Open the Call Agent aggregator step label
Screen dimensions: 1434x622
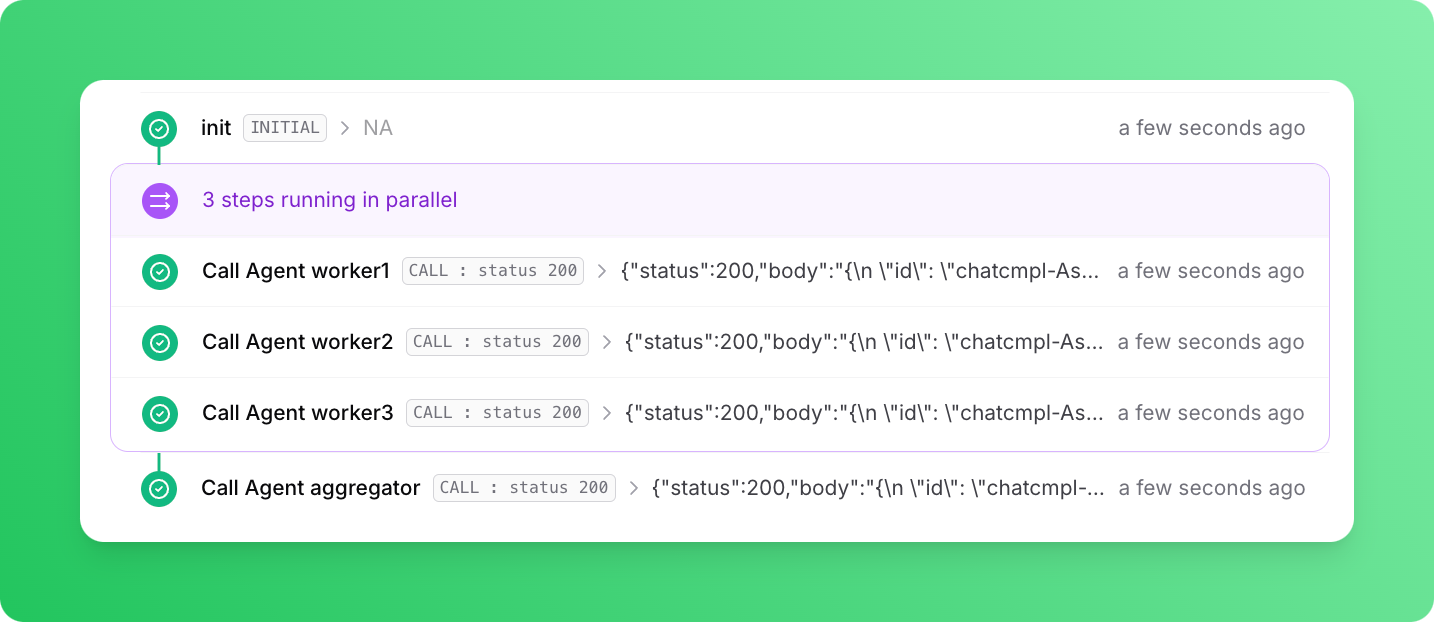point(311,488)
